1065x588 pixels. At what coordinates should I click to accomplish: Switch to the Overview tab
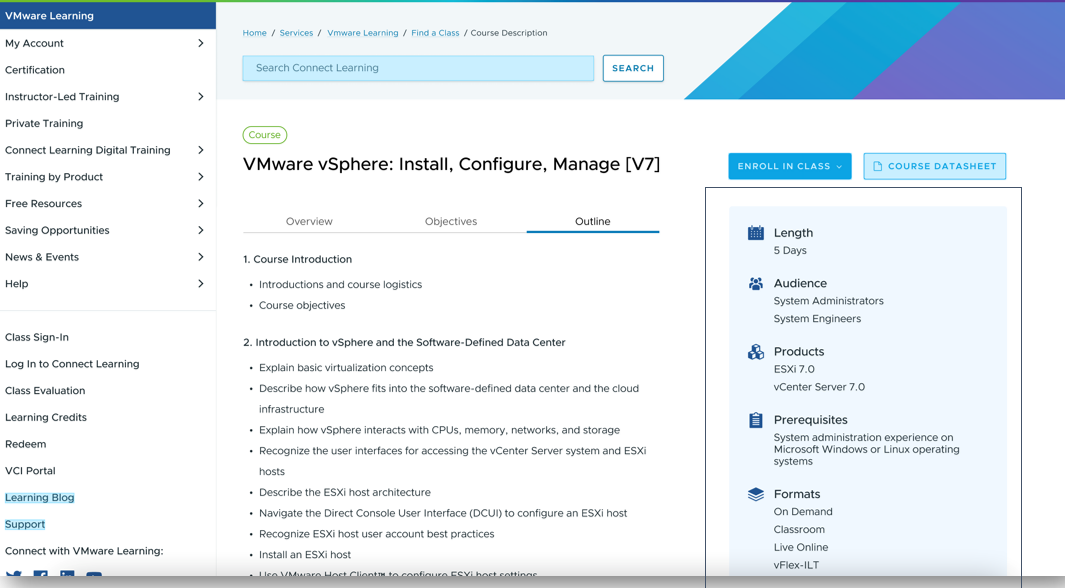[x=309, y=221]
